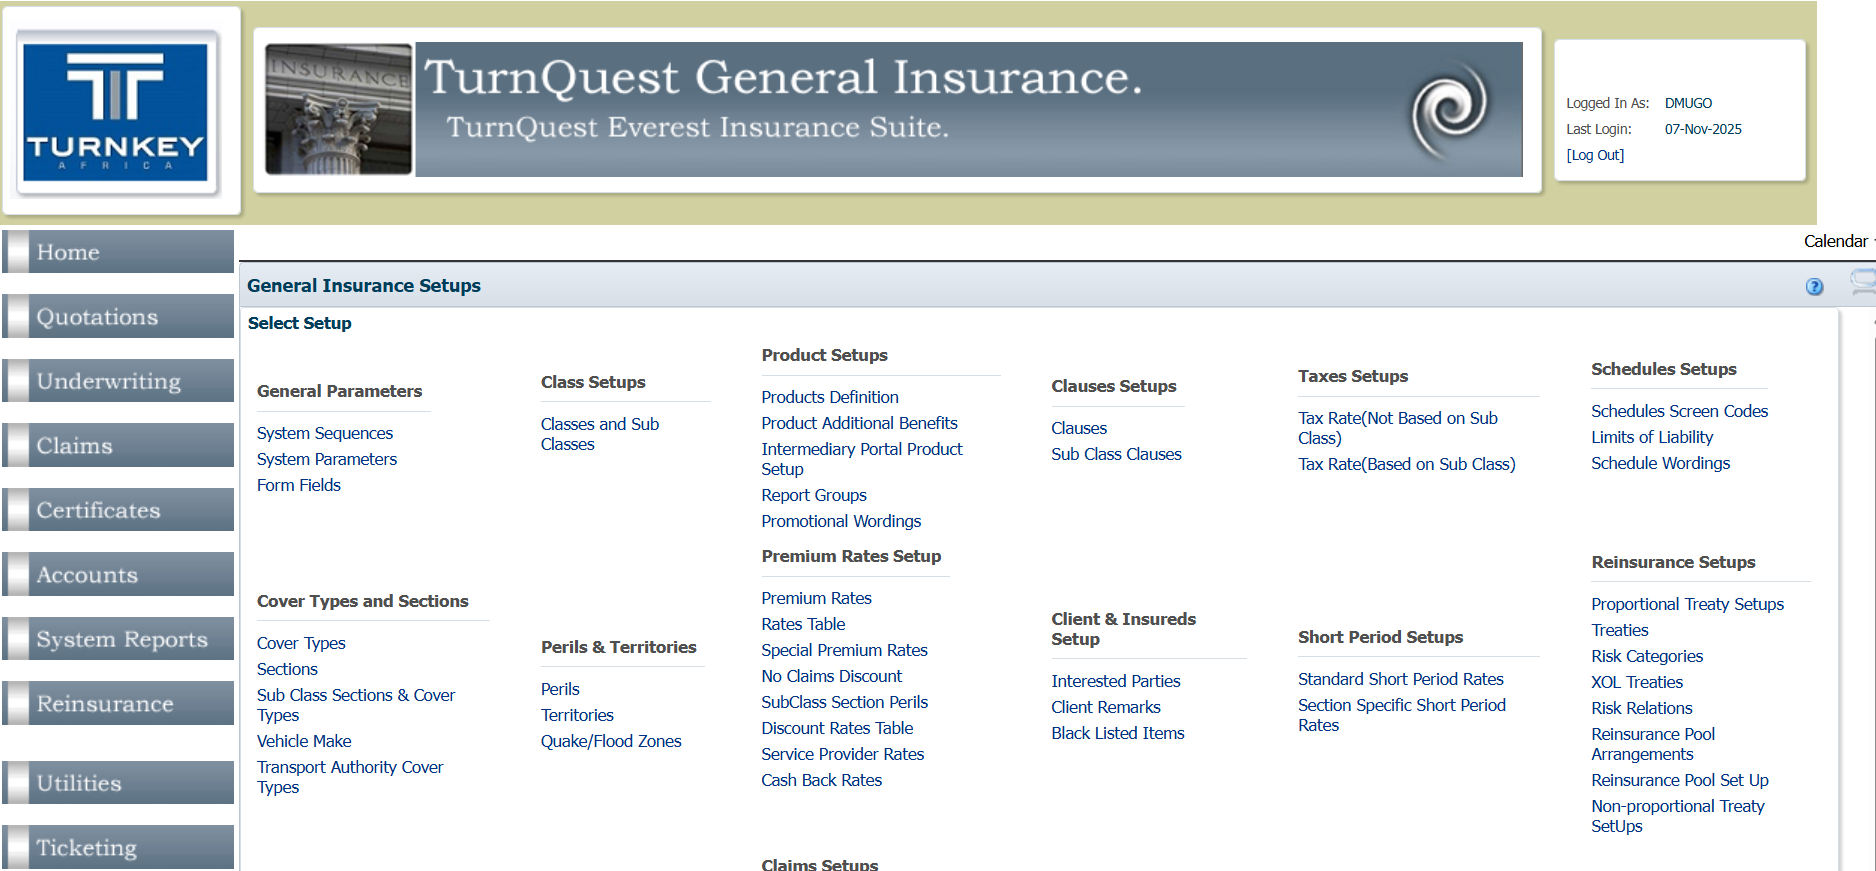Open Limits of Liability
Screen dimensions: 1876x871
click(1652, 437)
